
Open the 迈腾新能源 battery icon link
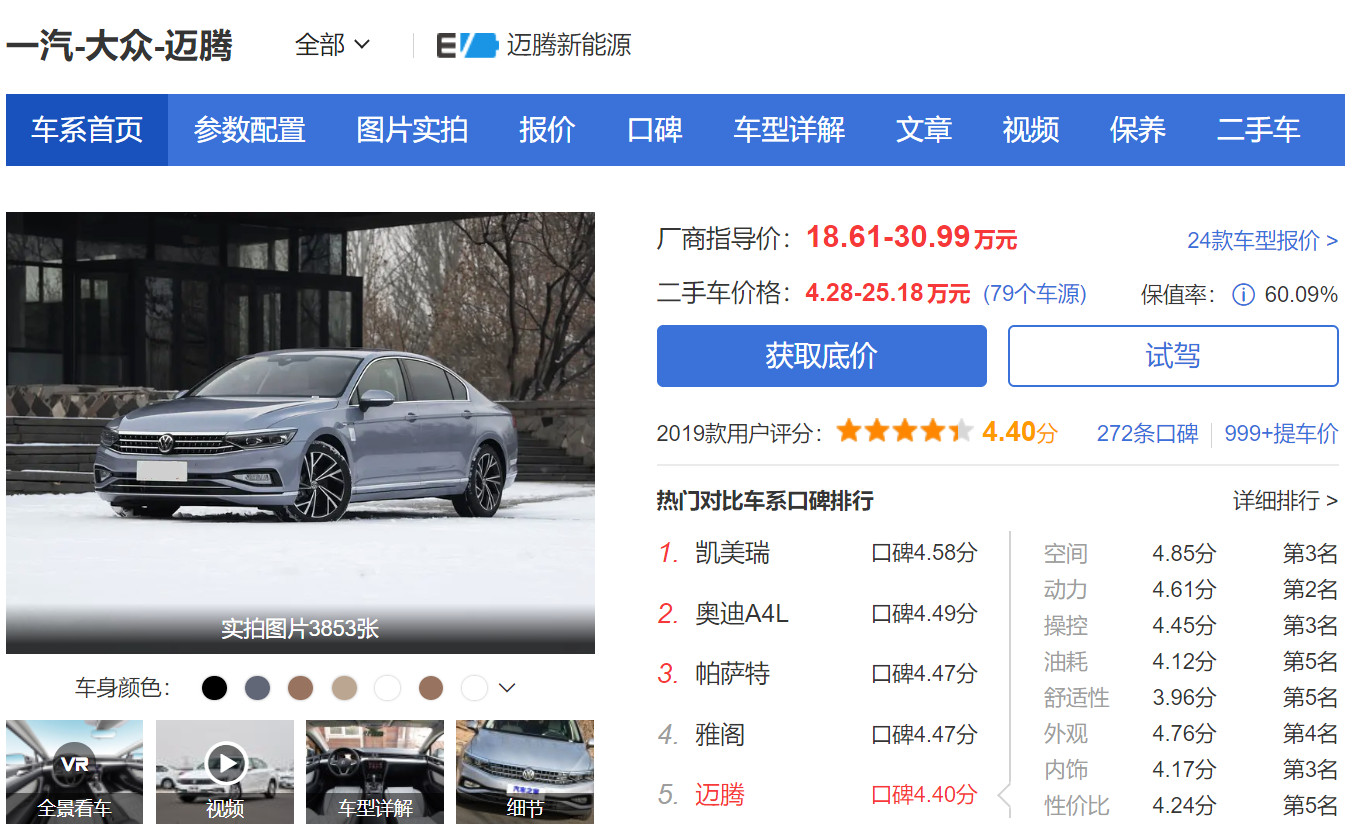coord(467,45)
